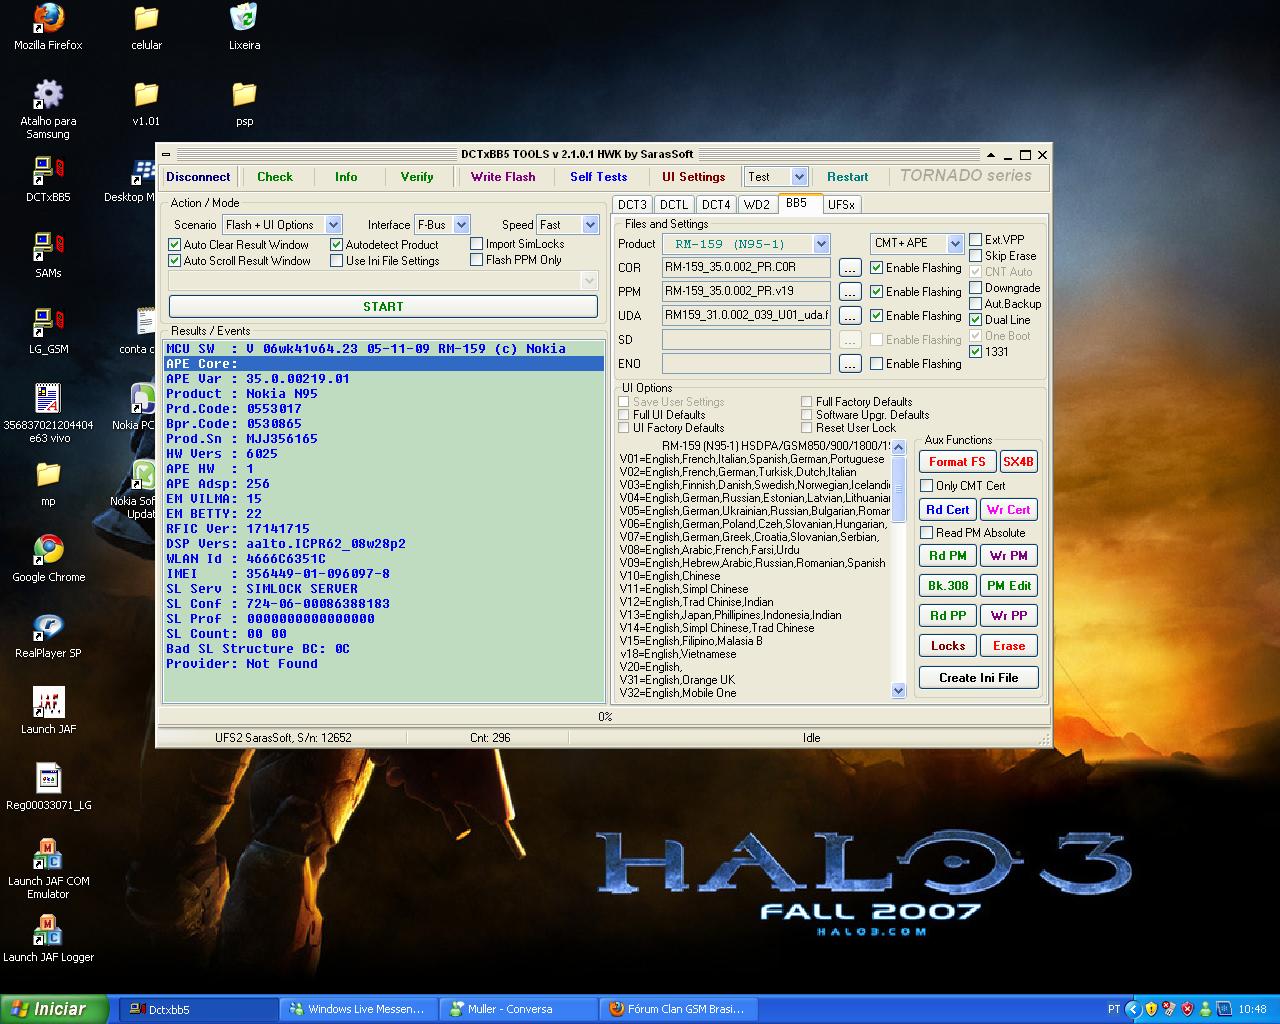The height and width of the screenshot is (1024, 1280).
Task: Open Mozilla Firefox desktop icon
Action: click(x=48, y=27)
